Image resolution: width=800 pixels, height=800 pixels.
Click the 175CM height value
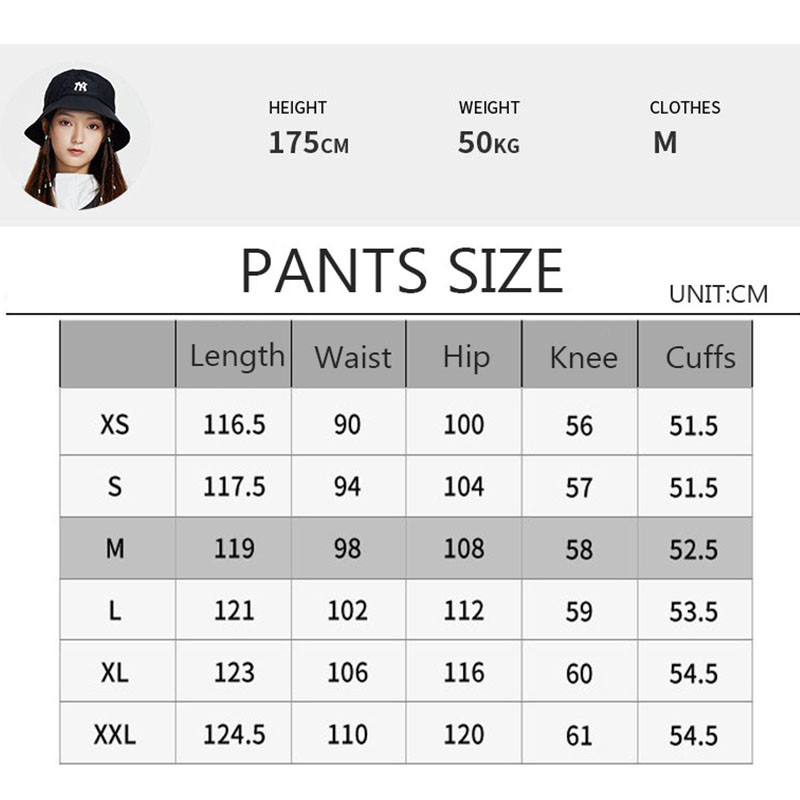coord(308,143)
